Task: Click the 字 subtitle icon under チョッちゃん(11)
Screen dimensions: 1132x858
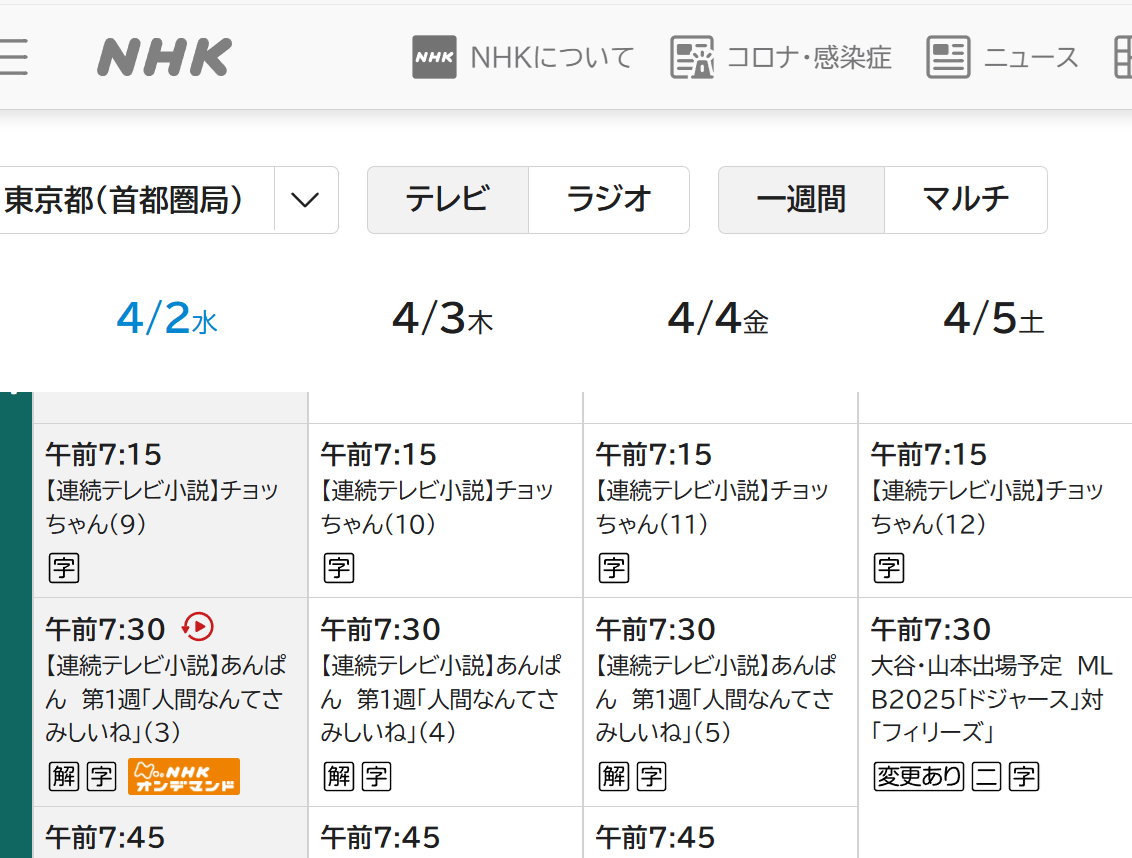Action: coord(614,568)
